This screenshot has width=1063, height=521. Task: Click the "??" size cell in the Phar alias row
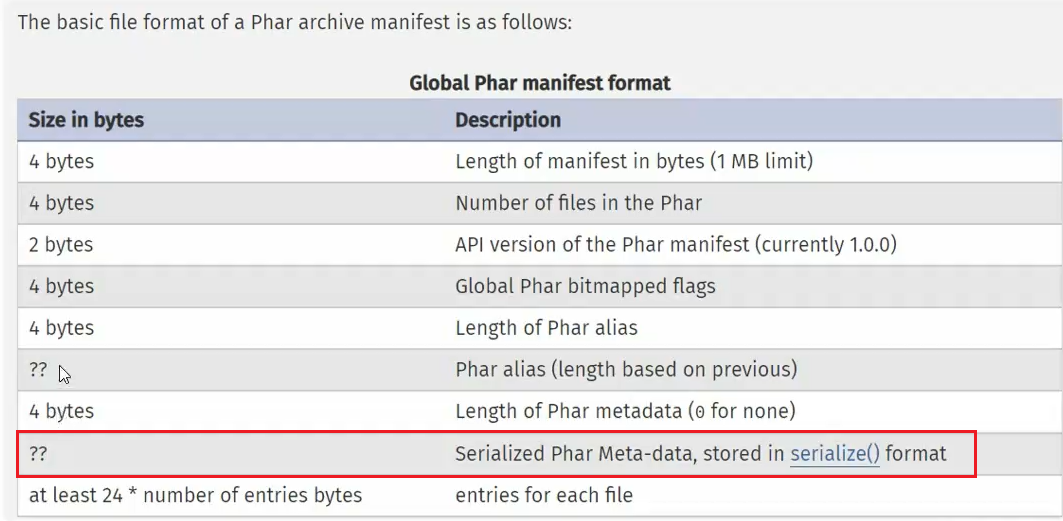(38, 370)
